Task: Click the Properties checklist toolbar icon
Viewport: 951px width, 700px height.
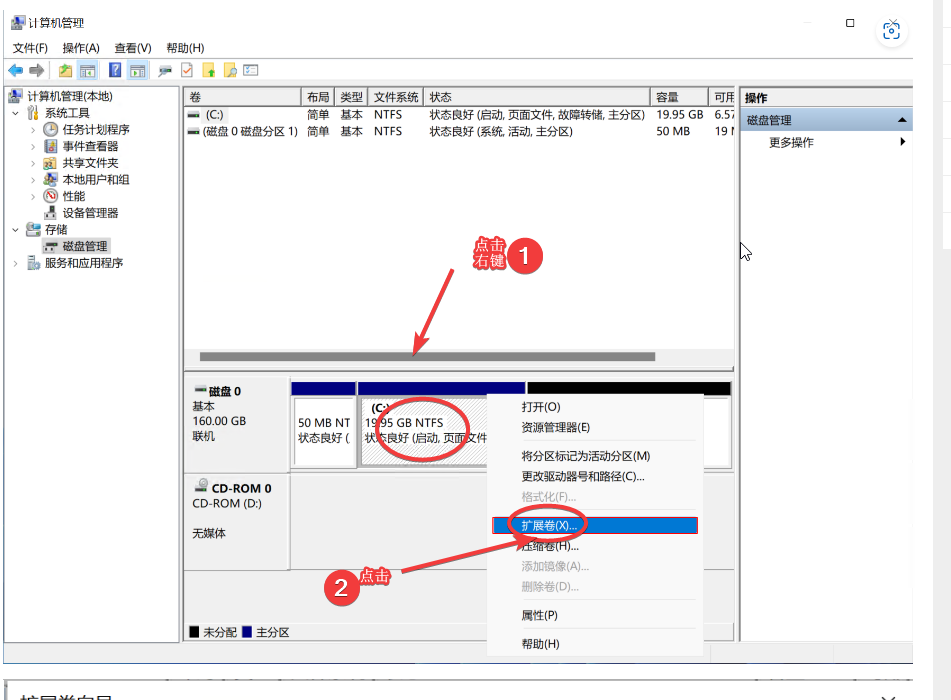Action: tap(186, 70)
